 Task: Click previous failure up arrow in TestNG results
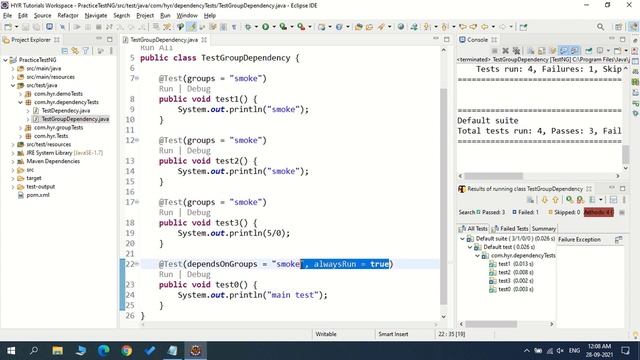click(556, 200)
